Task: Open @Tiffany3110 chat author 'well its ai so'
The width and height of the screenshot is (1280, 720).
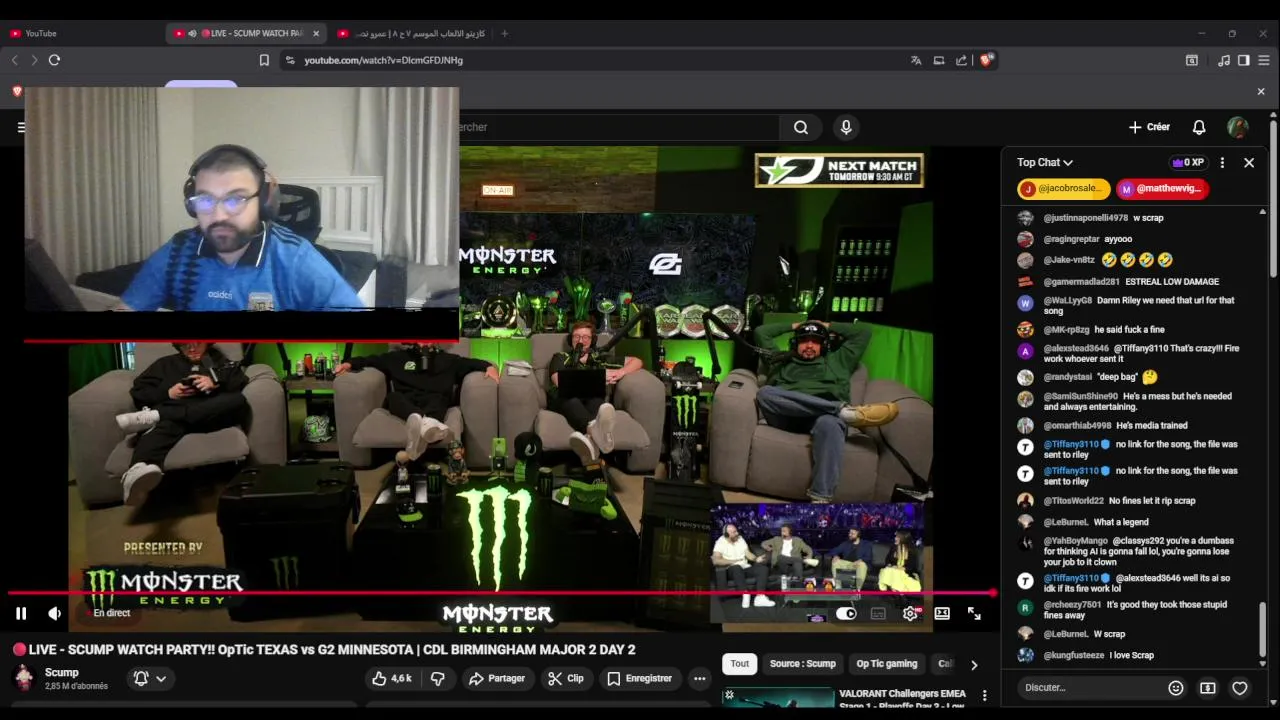Action: click(x=1070, y=578)
